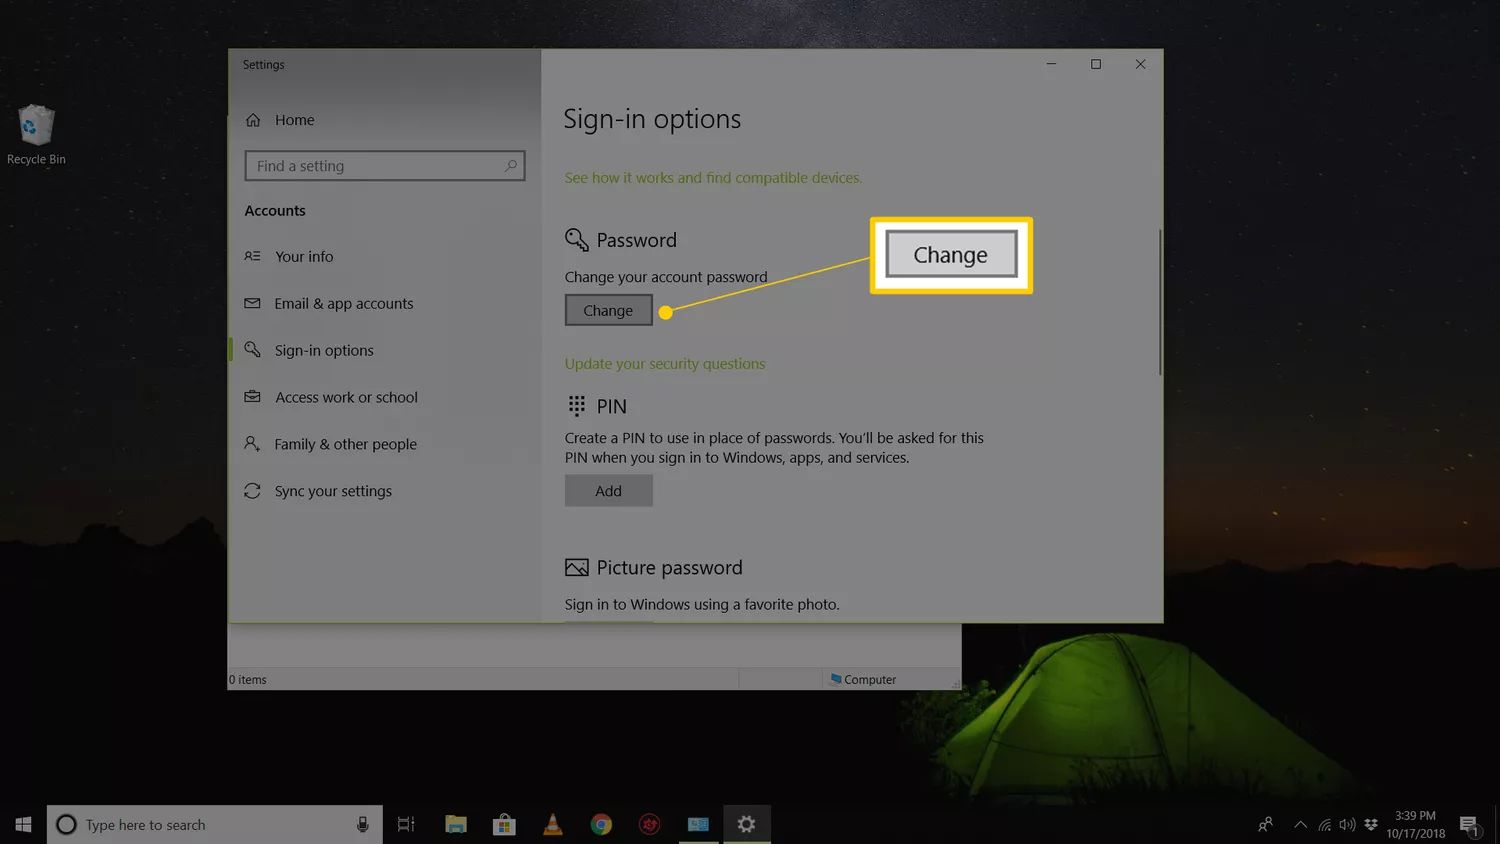Launch VLC media player from taskbar
This screenshot has height=844, width=1500.
click(x=552, y=824)
